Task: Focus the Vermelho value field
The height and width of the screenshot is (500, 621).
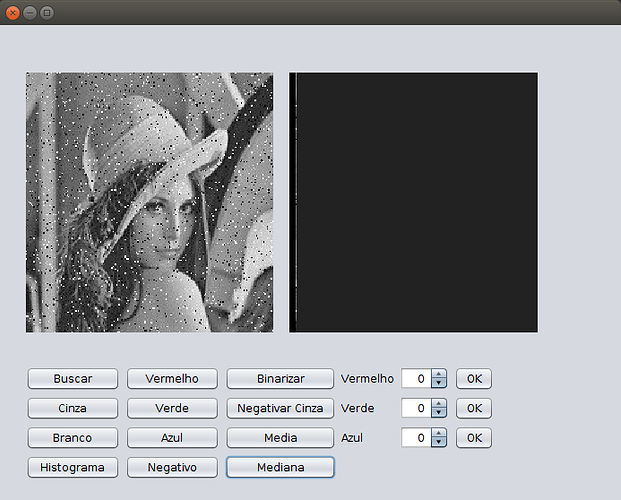Action: click(x=416, y=379)
